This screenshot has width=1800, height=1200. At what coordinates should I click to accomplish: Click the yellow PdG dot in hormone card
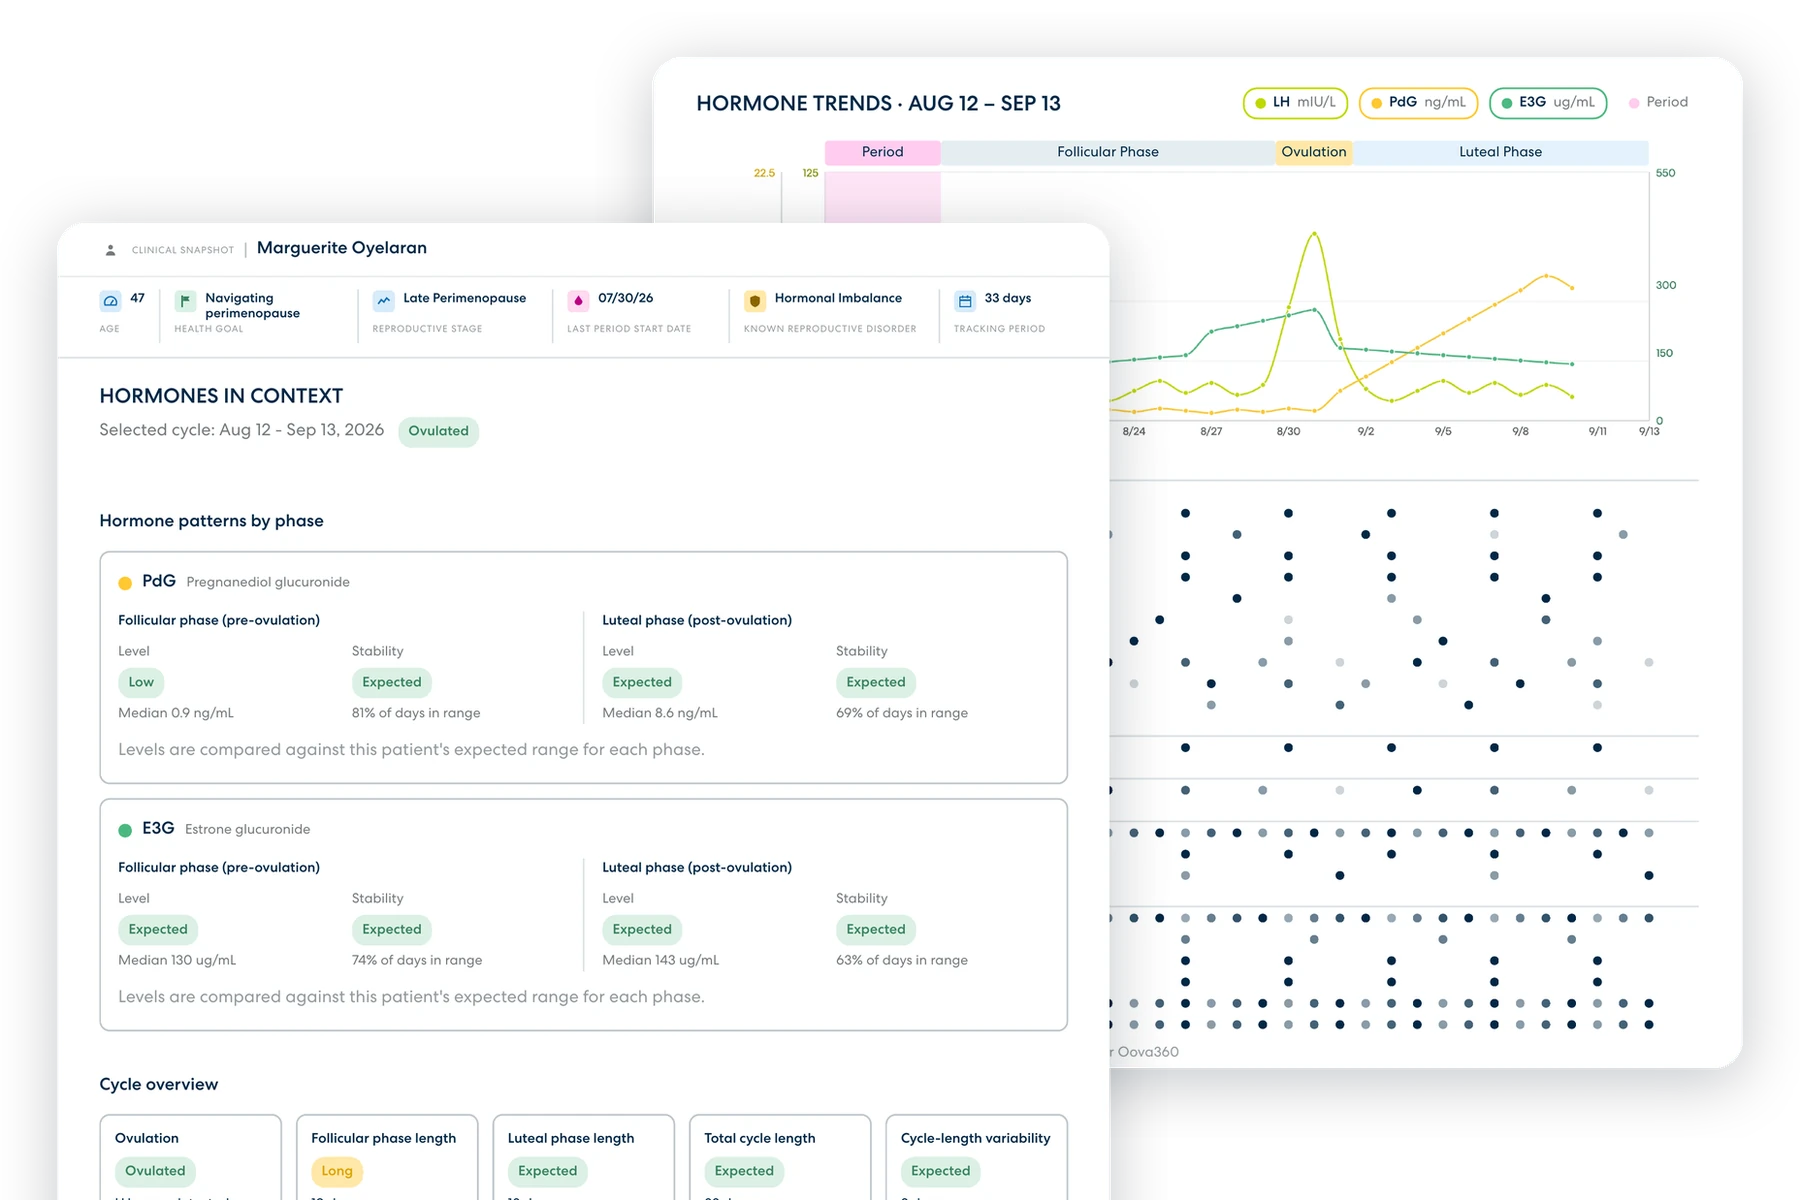point(125,583)
